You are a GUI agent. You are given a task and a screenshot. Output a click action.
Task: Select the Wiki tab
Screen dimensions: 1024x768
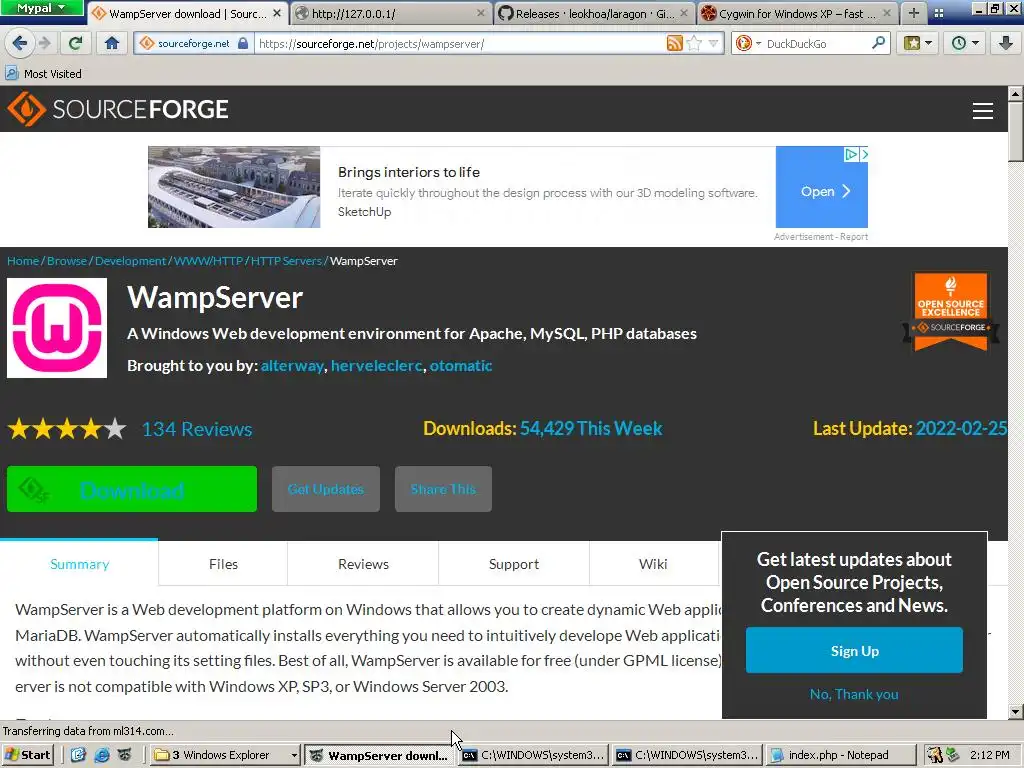click(653, 564)
